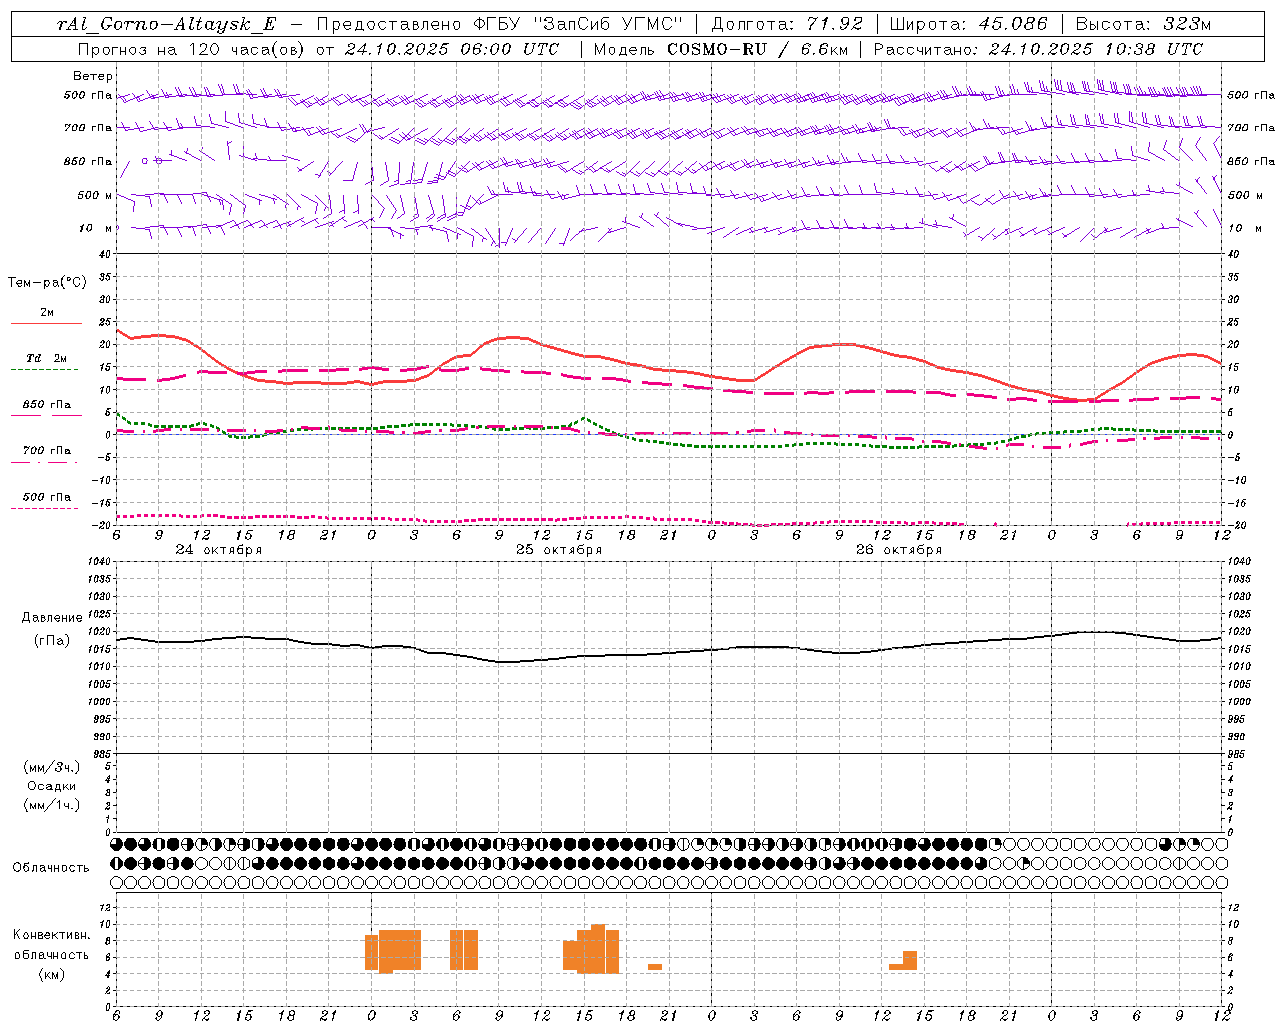
Task: Click the Тем-ра(°C) panel label
Action: [47, 283]
